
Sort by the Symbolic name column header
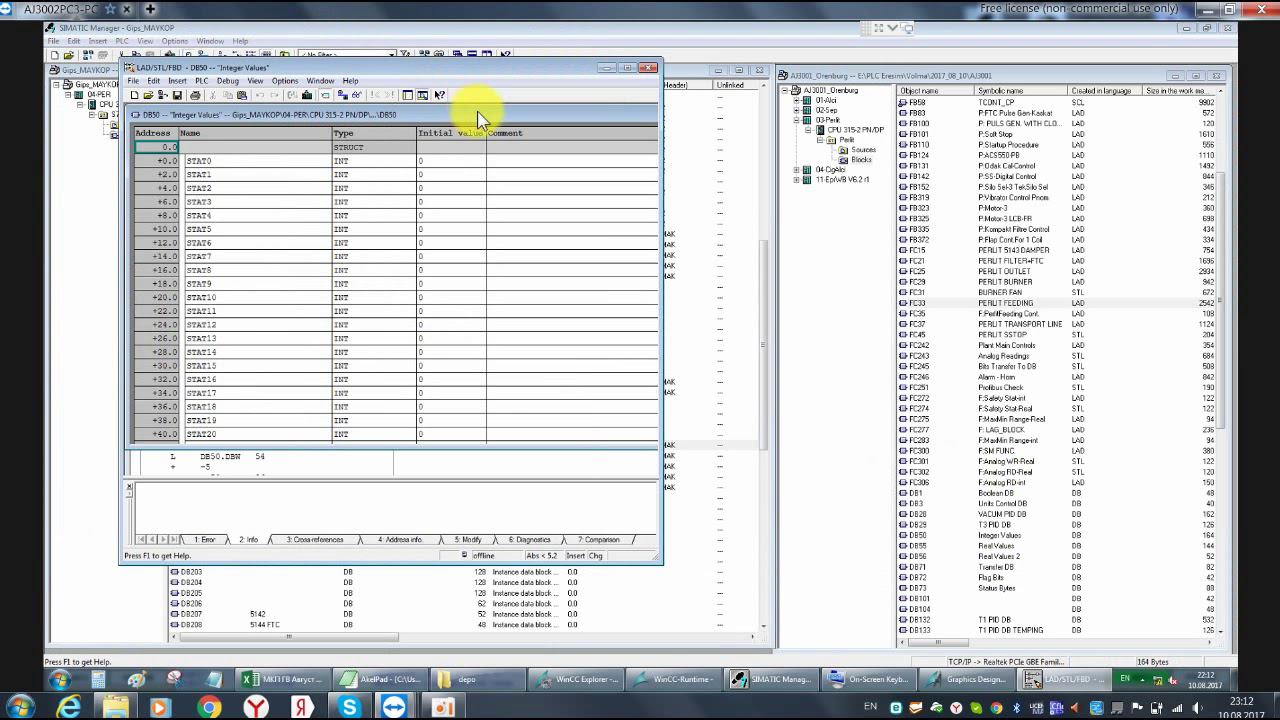1022,91
